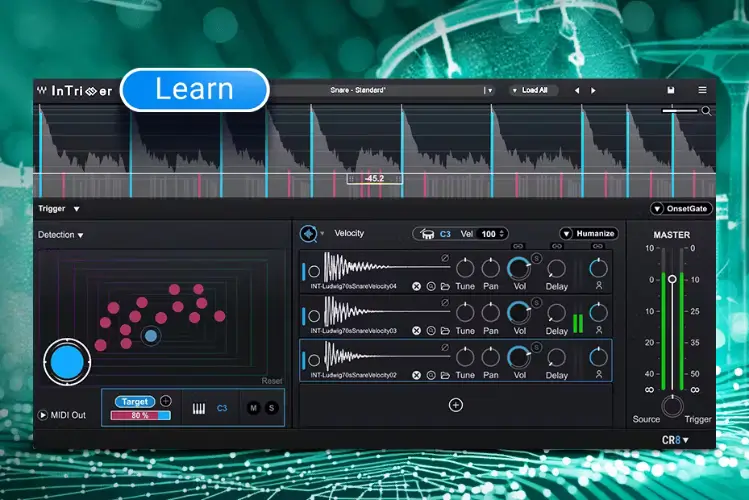This screenshot has width=749, height=500.
Task: Click the 80 % target sensitivity bar
Action: pos(140,415)
